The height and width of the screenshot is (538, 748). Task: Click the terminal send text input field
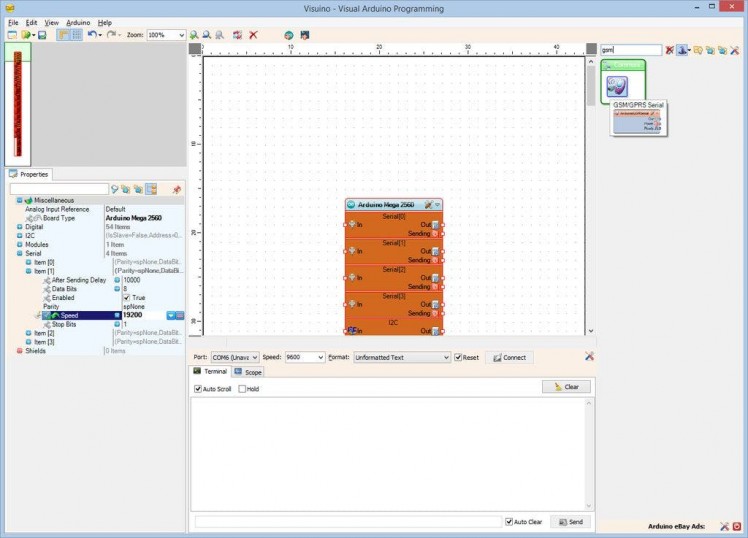click(x=347, y=522)
